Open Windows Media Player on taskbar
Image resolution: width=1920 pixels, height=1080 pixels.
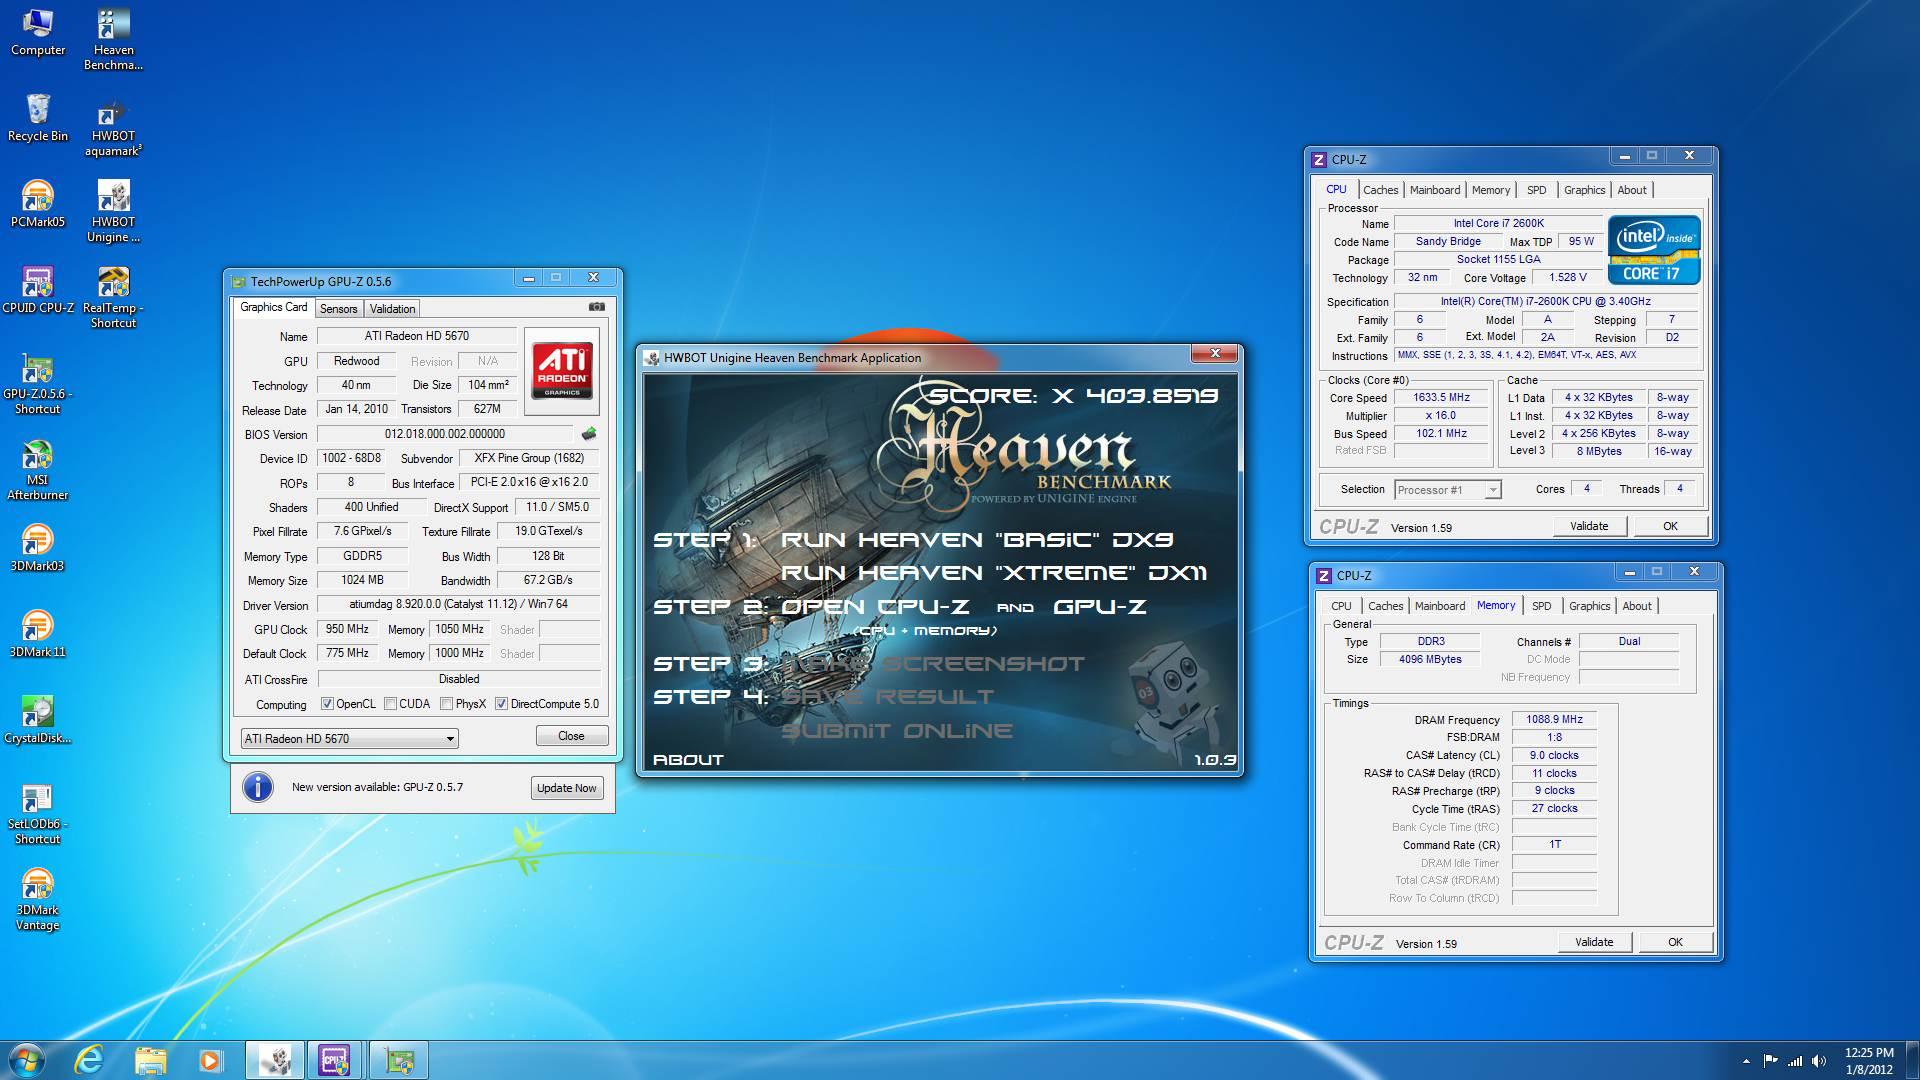point(210,1059)
